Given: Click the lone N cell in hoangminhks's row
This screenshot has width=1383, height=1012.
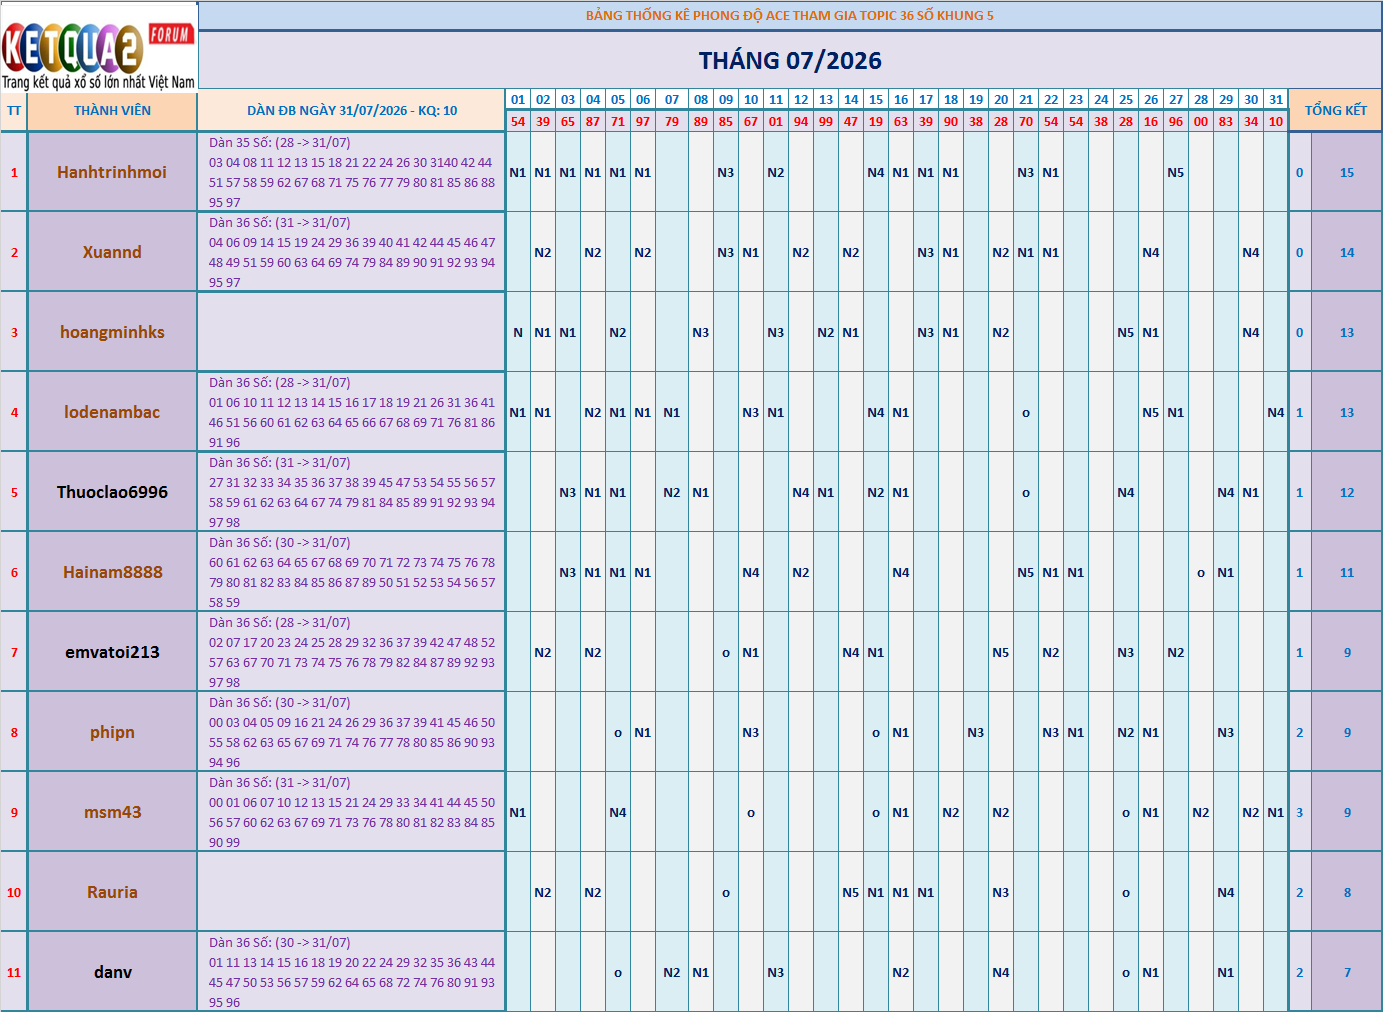Looking at the screenshot, I should click(518, 332).
